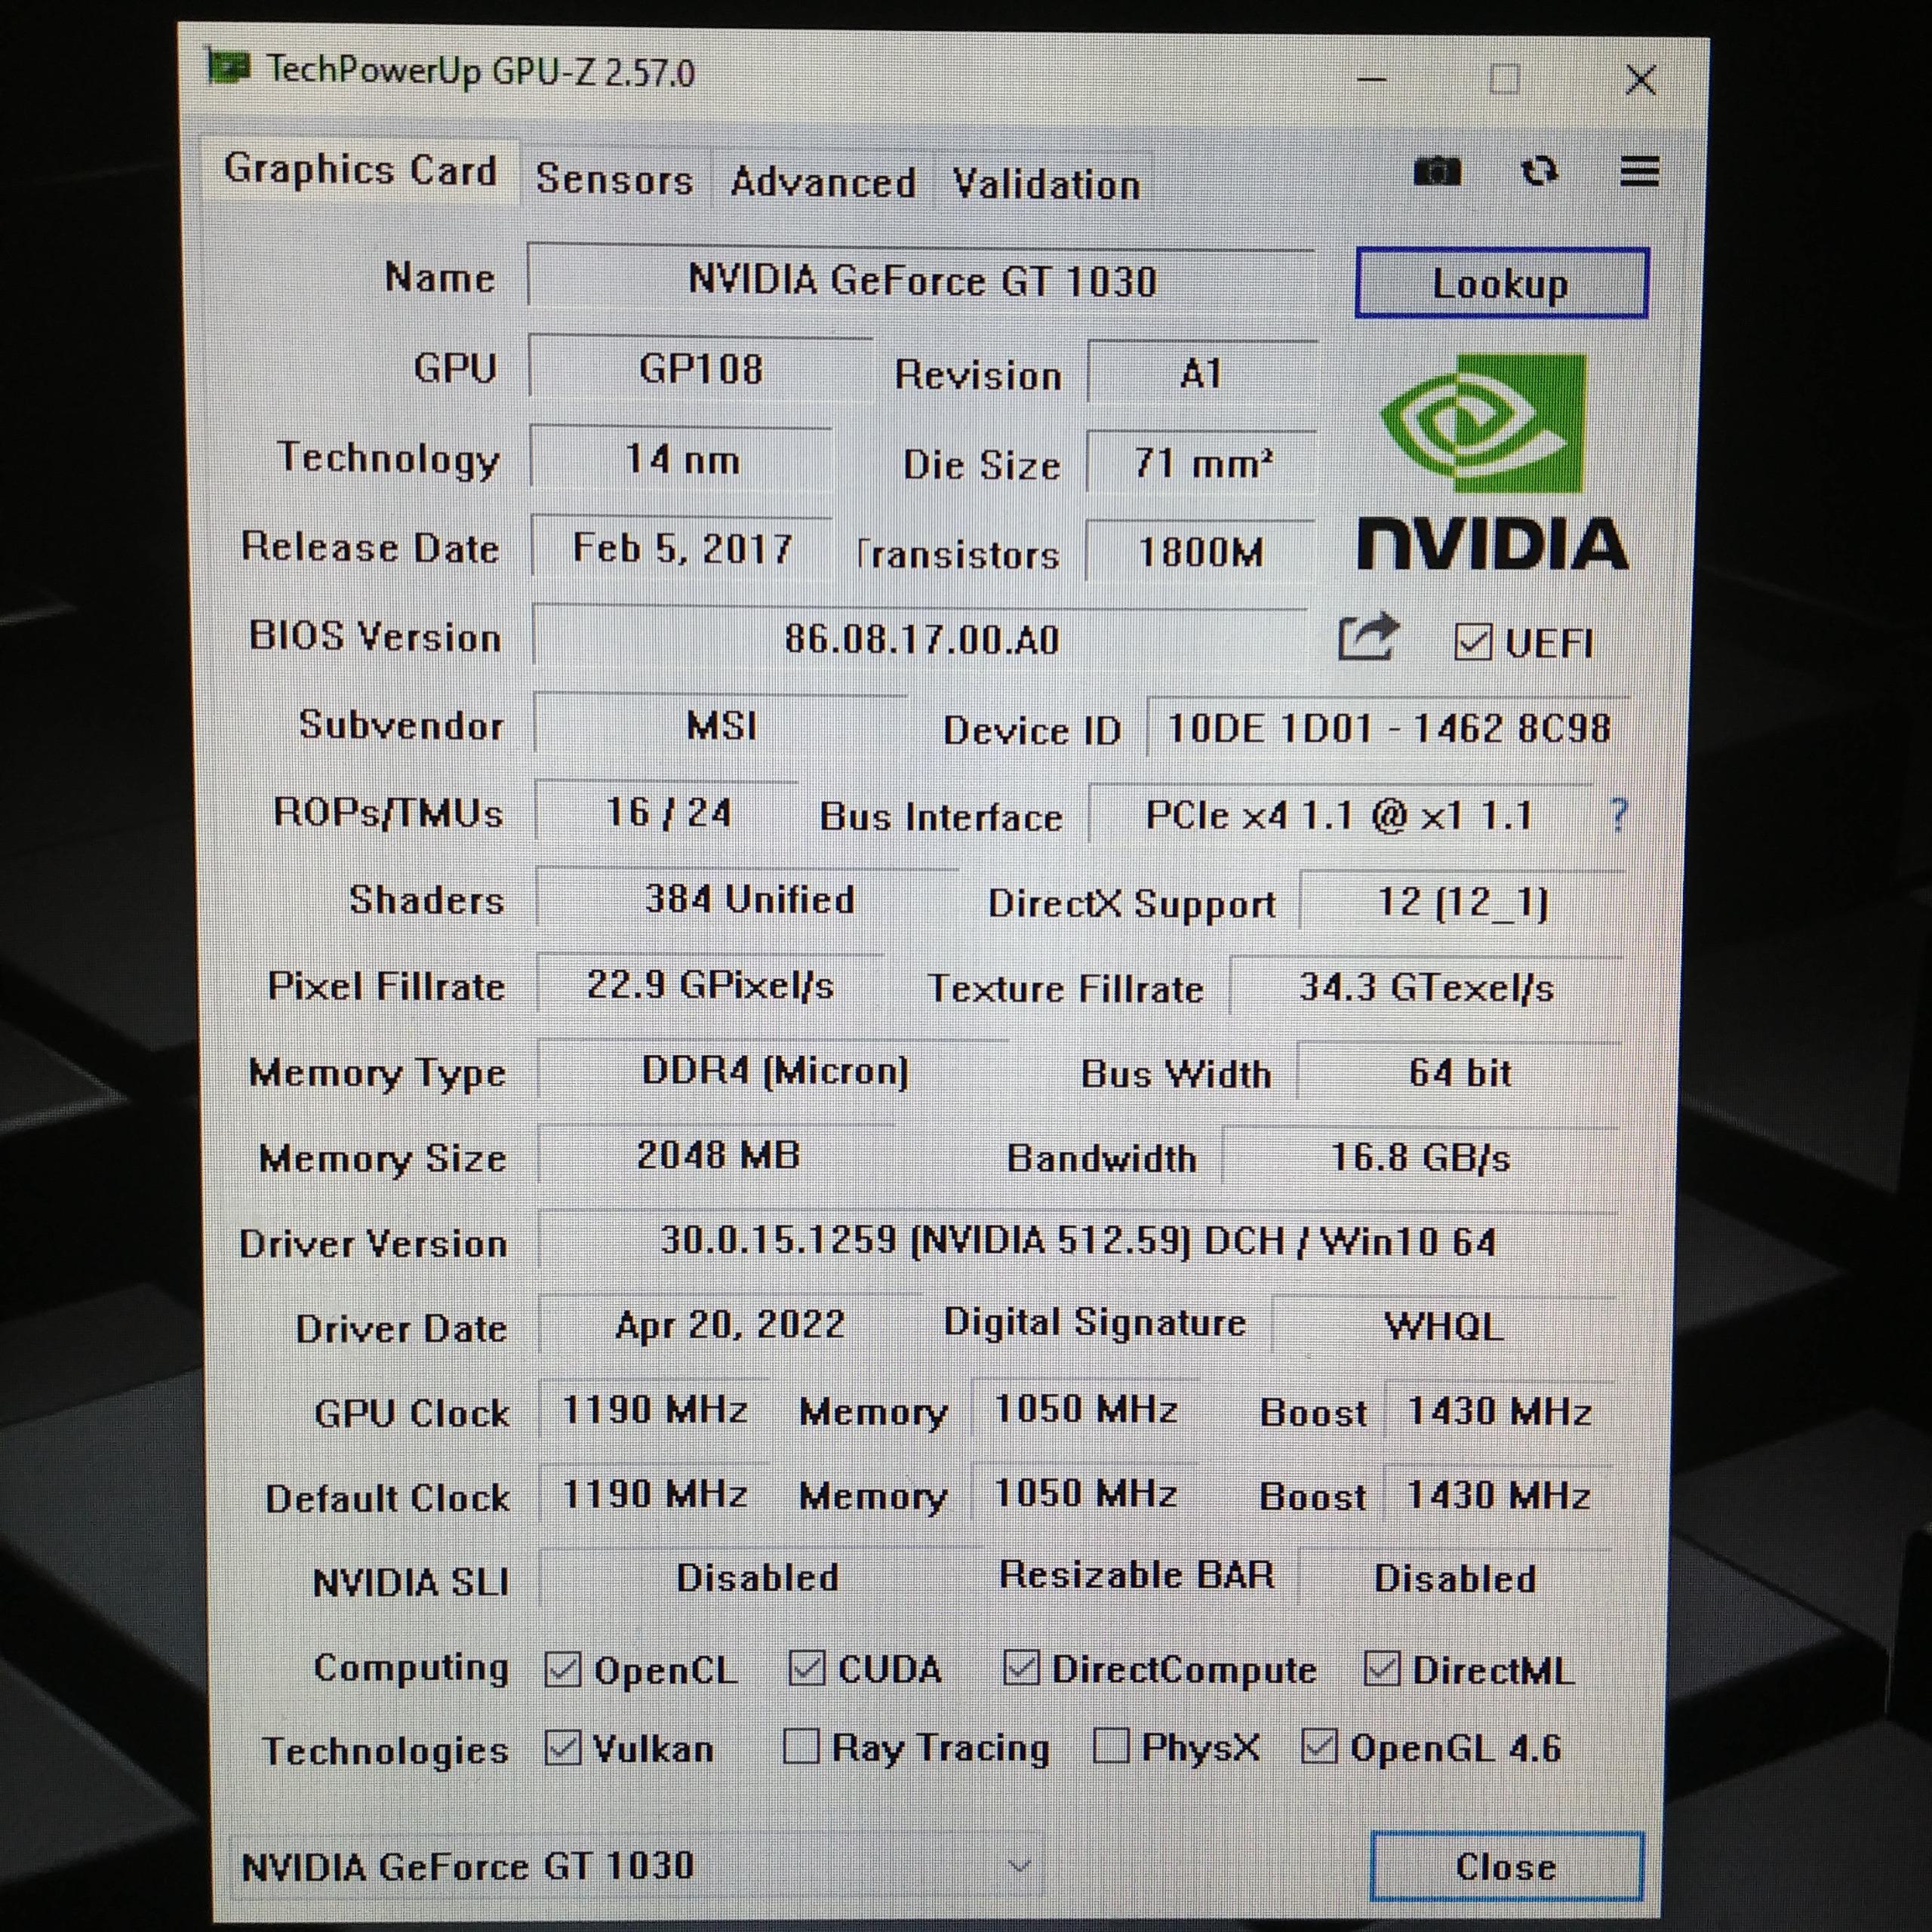Click the refresh icon
Image resolution: width=1932 pixels, height=1932 pixels.
(x=1539, y=172)
